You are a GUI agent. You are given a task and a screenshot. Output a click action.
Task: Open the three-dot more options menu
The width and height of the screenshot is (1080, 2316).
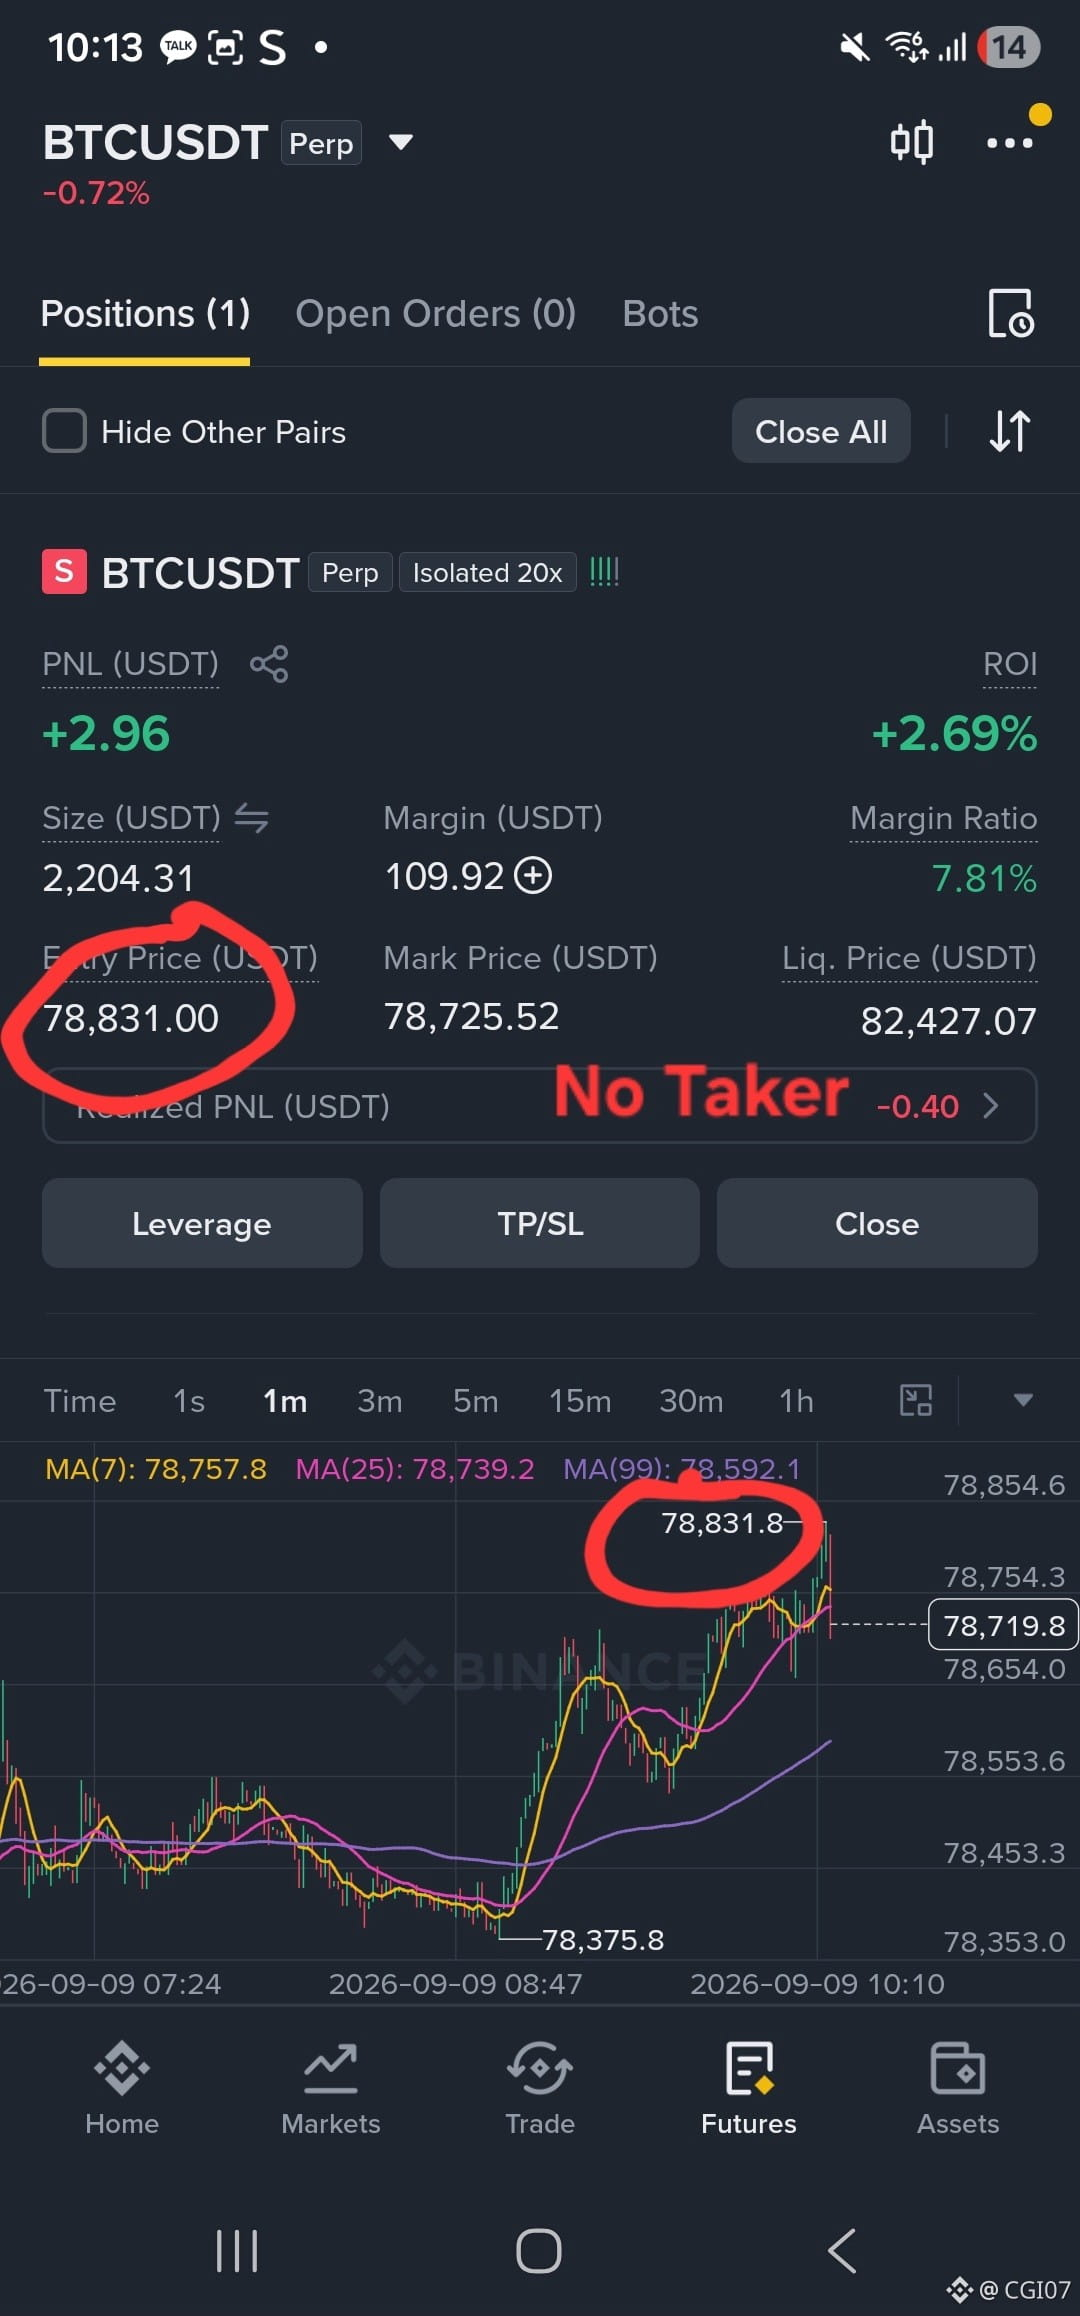pyautogui.click(x=1010, y=143)
